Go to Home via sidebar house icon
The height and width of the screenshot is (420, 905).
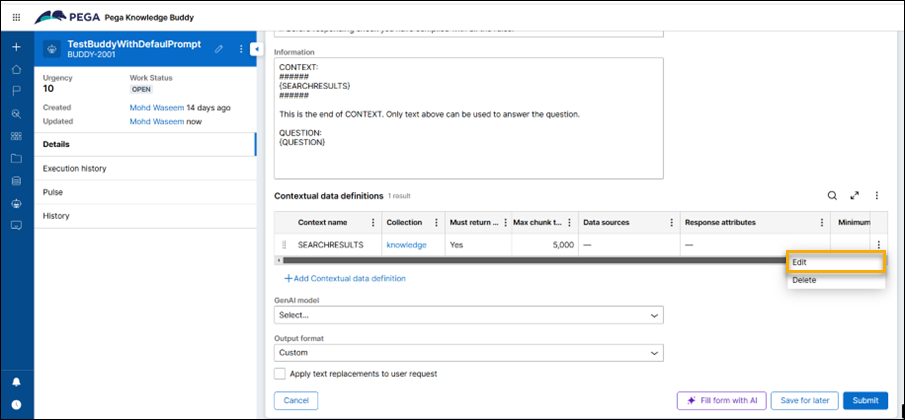coord(16,69)
